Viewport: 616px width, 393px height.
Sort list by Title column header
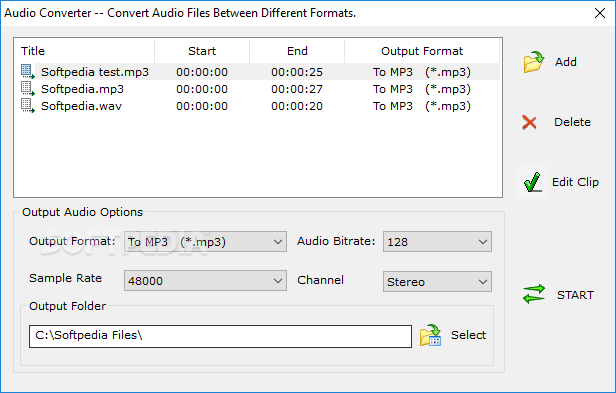84,51
